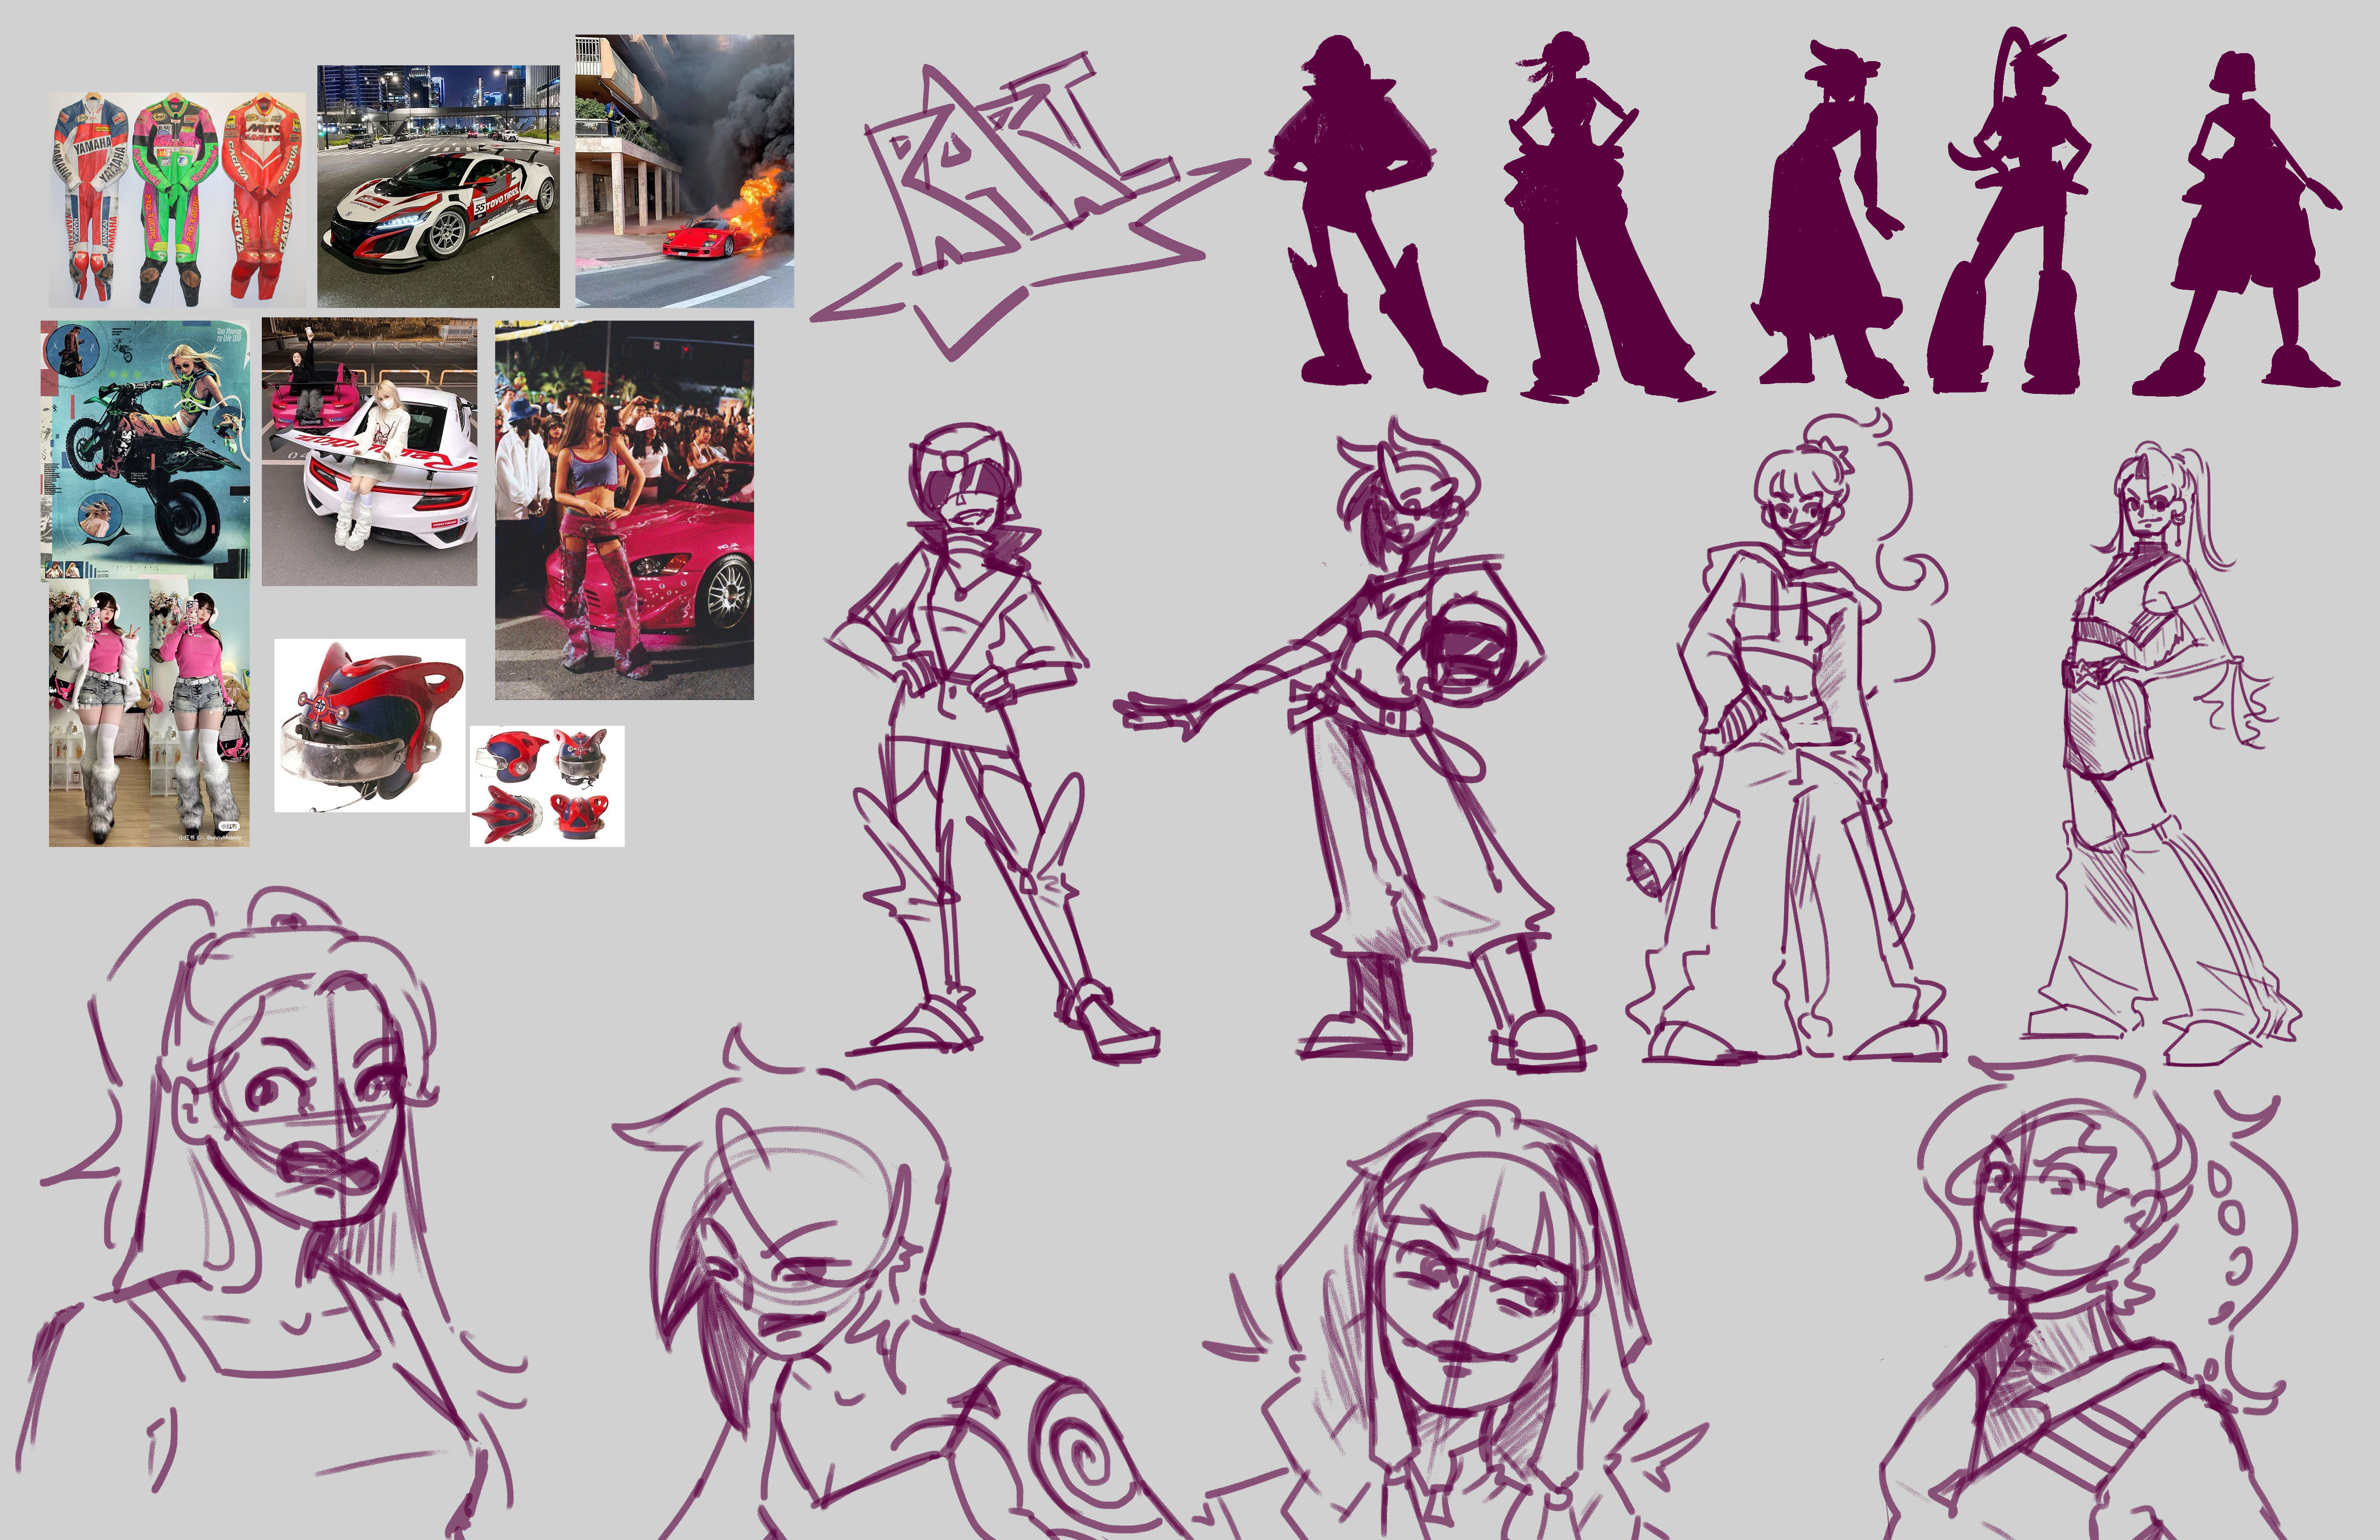Select the woman beside pink car photo
Viewport: 2380px width, 1540px height.
tap(624, 510)
